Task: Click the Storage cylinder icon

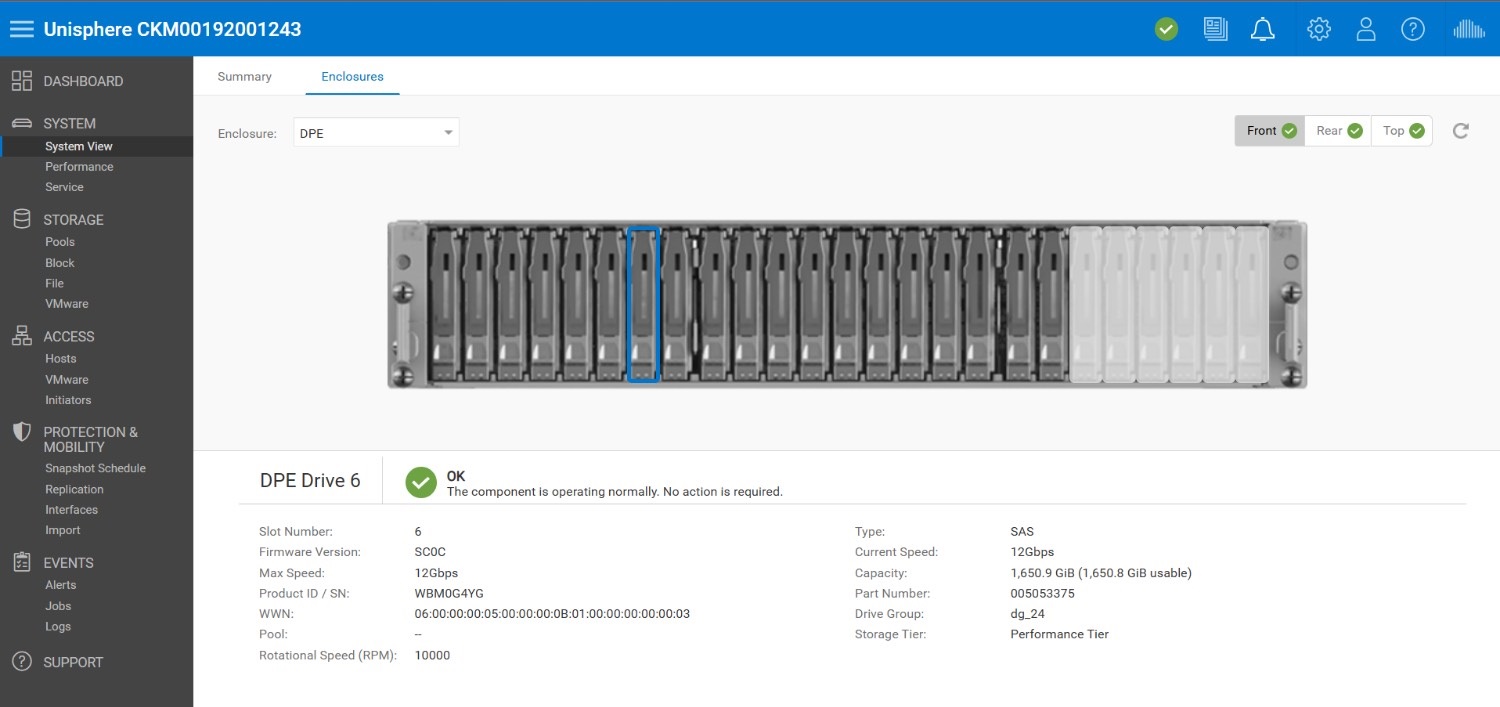Action: tap(22, 219)
